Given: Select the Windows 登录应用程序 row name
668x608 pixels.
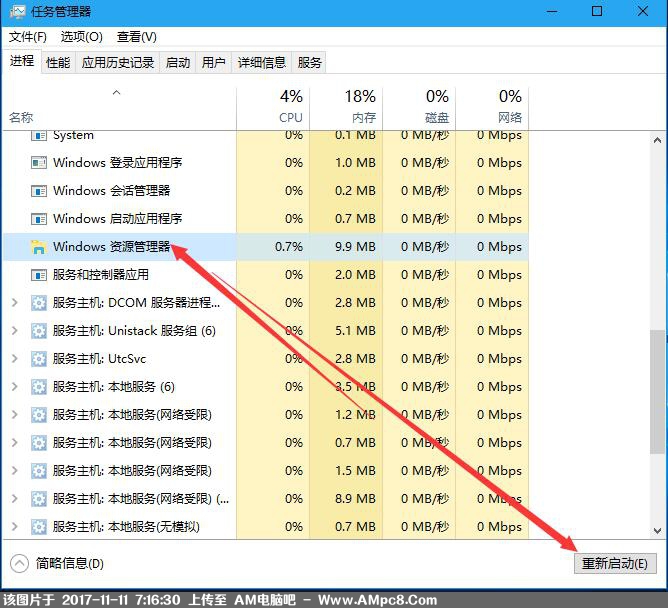Looking at the screenshot, I should point(118,163).
